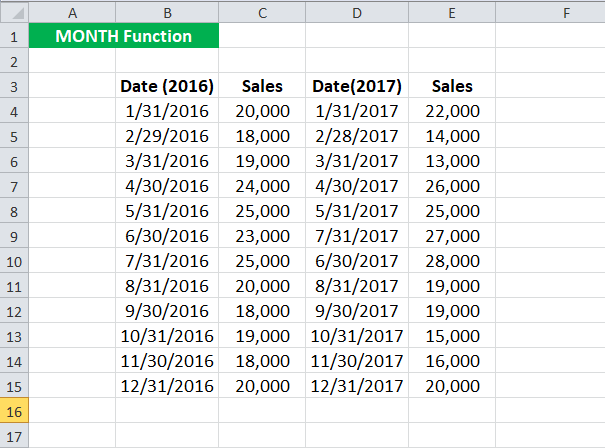Viewport: 605px width, 448px height.
Task: Click cell containing 10/31/2017
Action: point(357,336)
